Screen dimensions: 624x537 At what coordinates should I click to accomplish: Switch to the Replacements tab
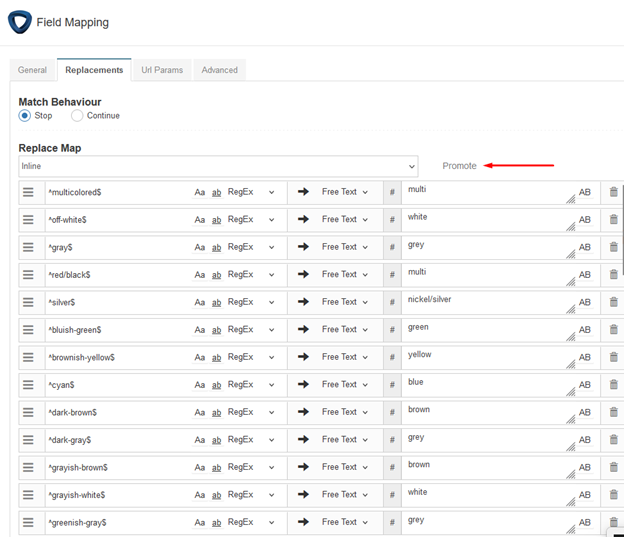click(94, 70)
